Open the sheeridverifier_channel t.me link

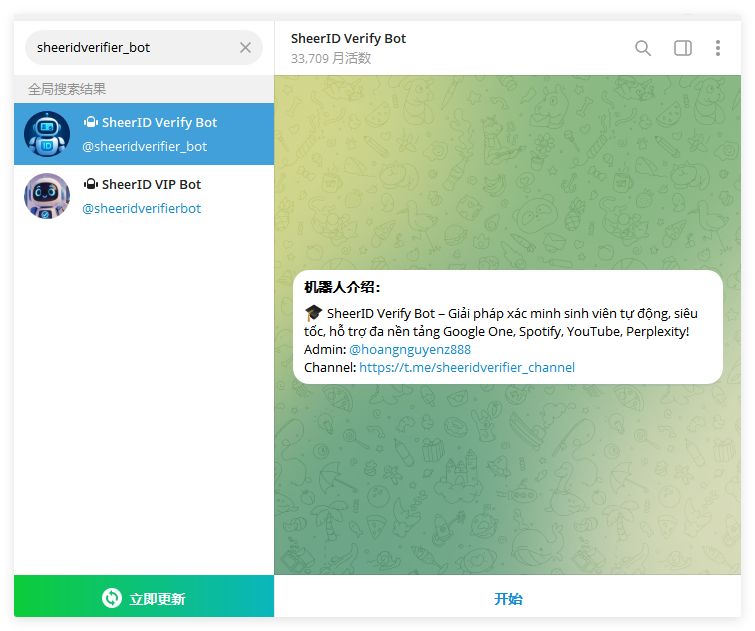(x=467, y=368)
